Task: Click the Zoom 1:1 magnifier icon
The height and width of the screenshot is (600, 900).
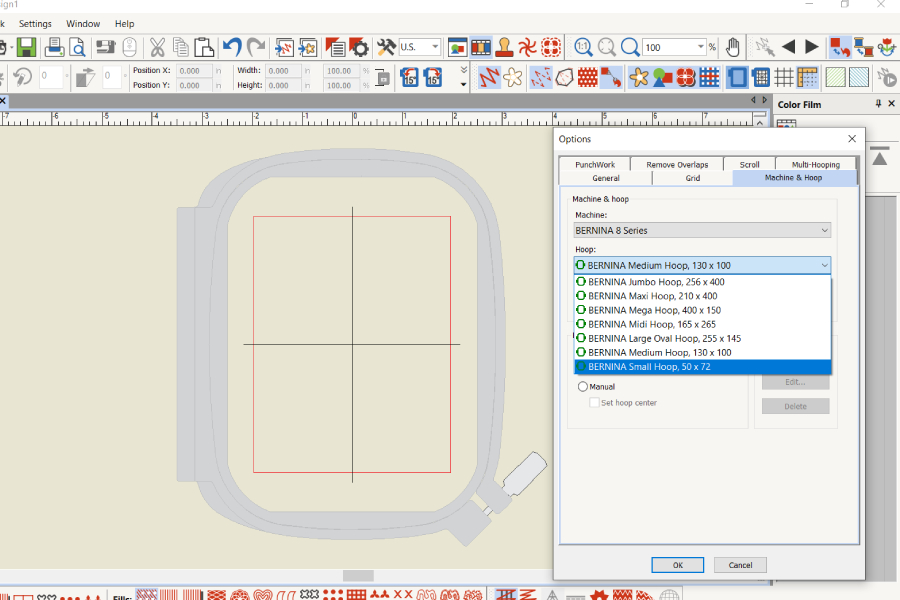Action: pos(583,47)
